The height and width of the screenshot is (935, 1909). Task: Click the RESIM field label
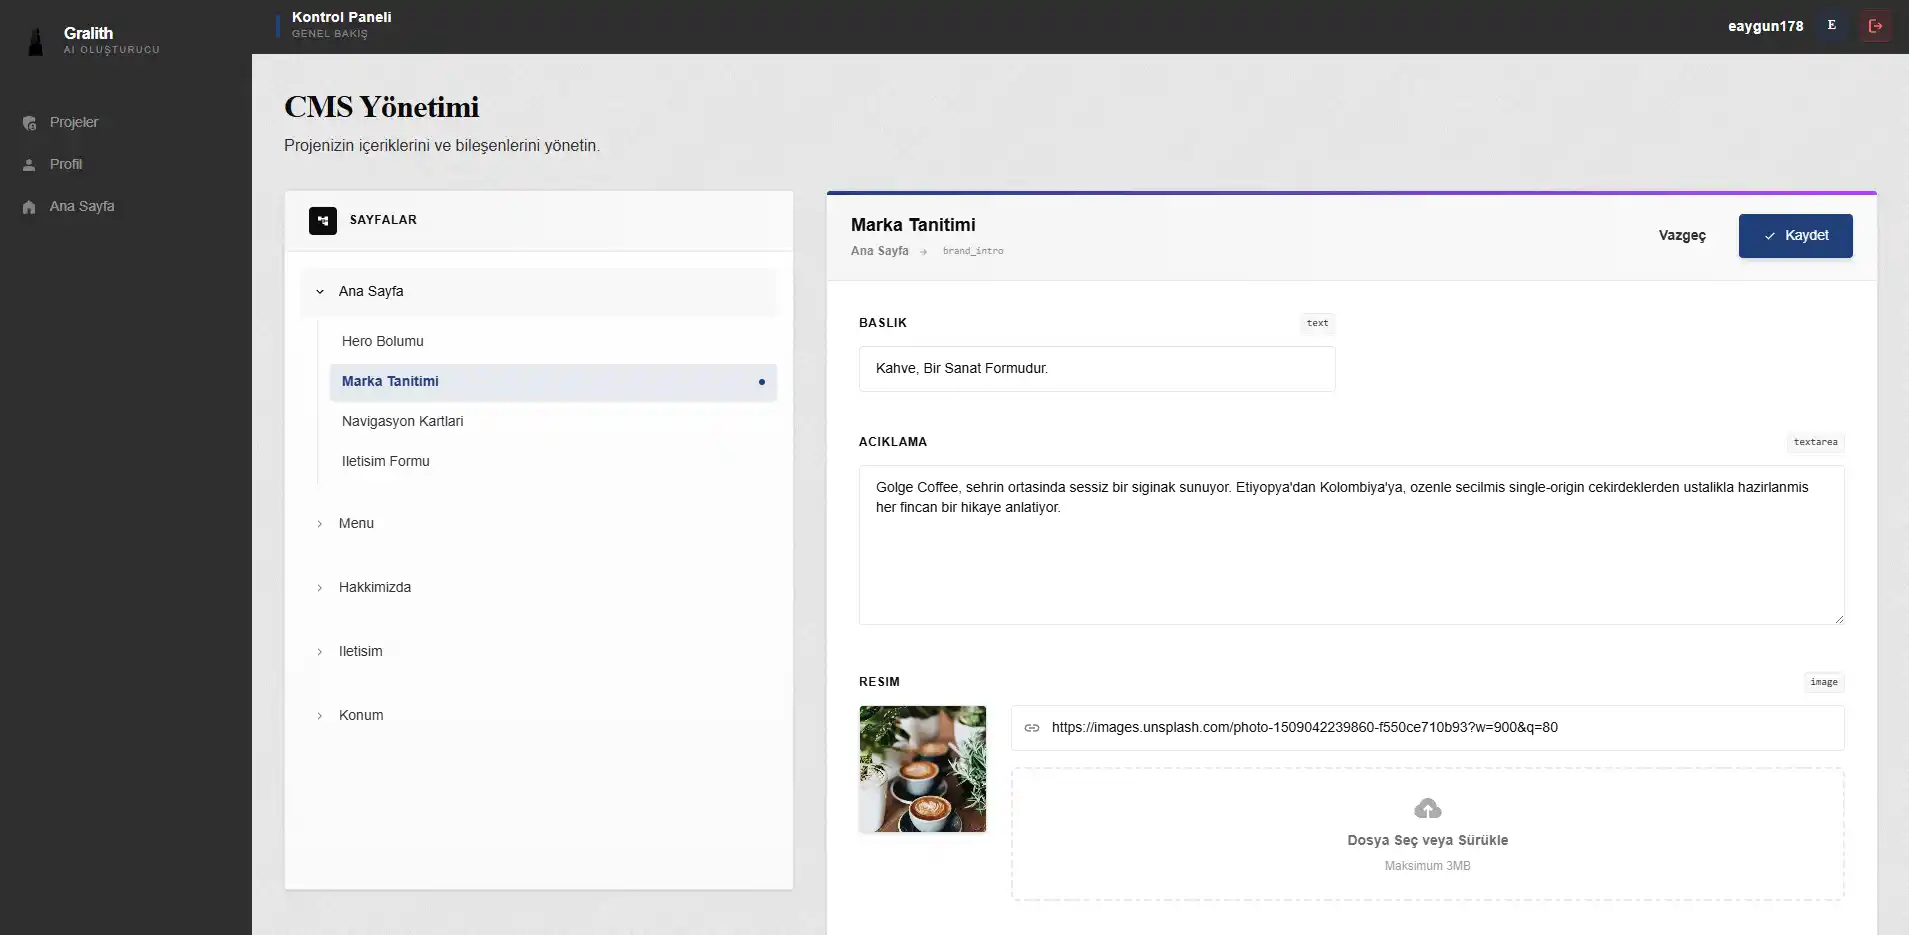[x=879, y=682]
